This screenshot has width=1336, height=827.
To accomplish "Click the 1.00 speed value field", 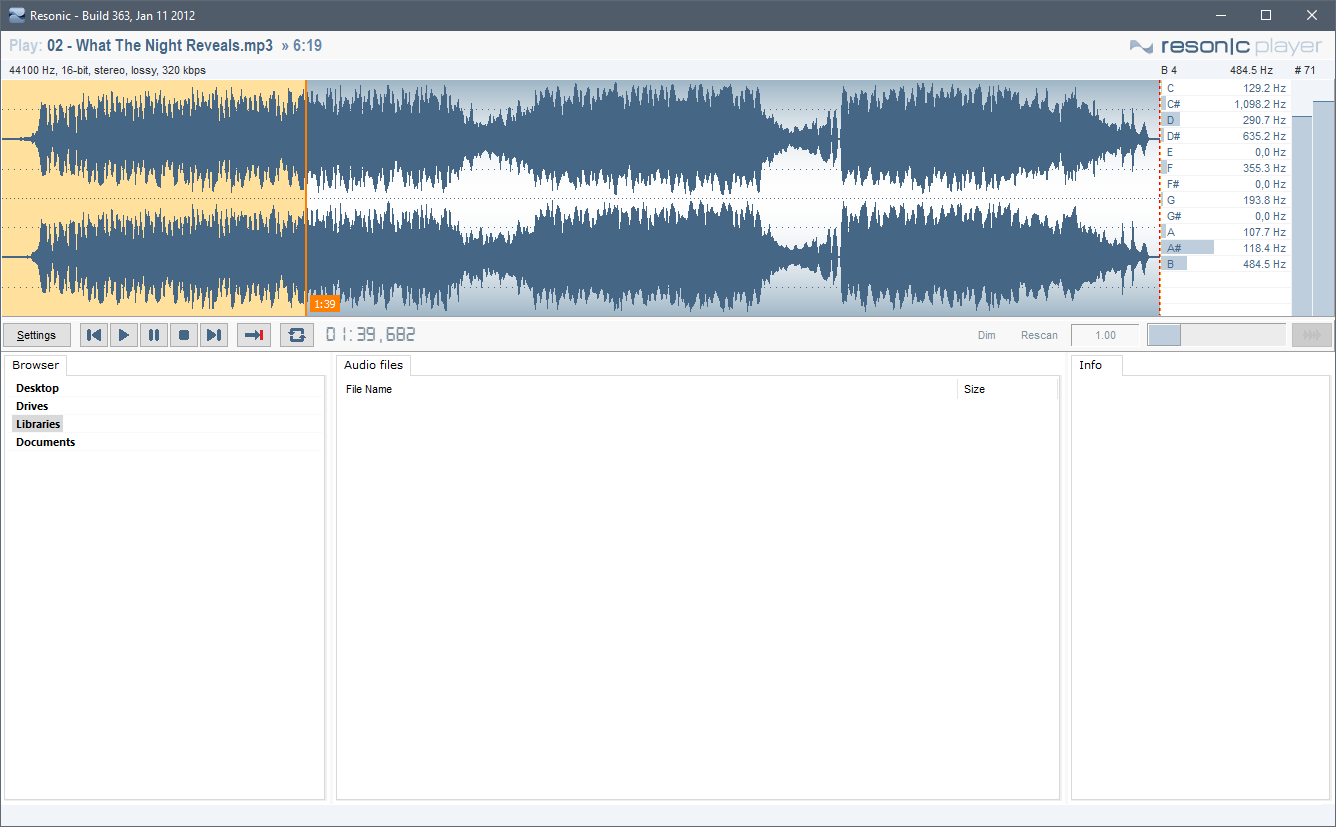I will 1105,335.
